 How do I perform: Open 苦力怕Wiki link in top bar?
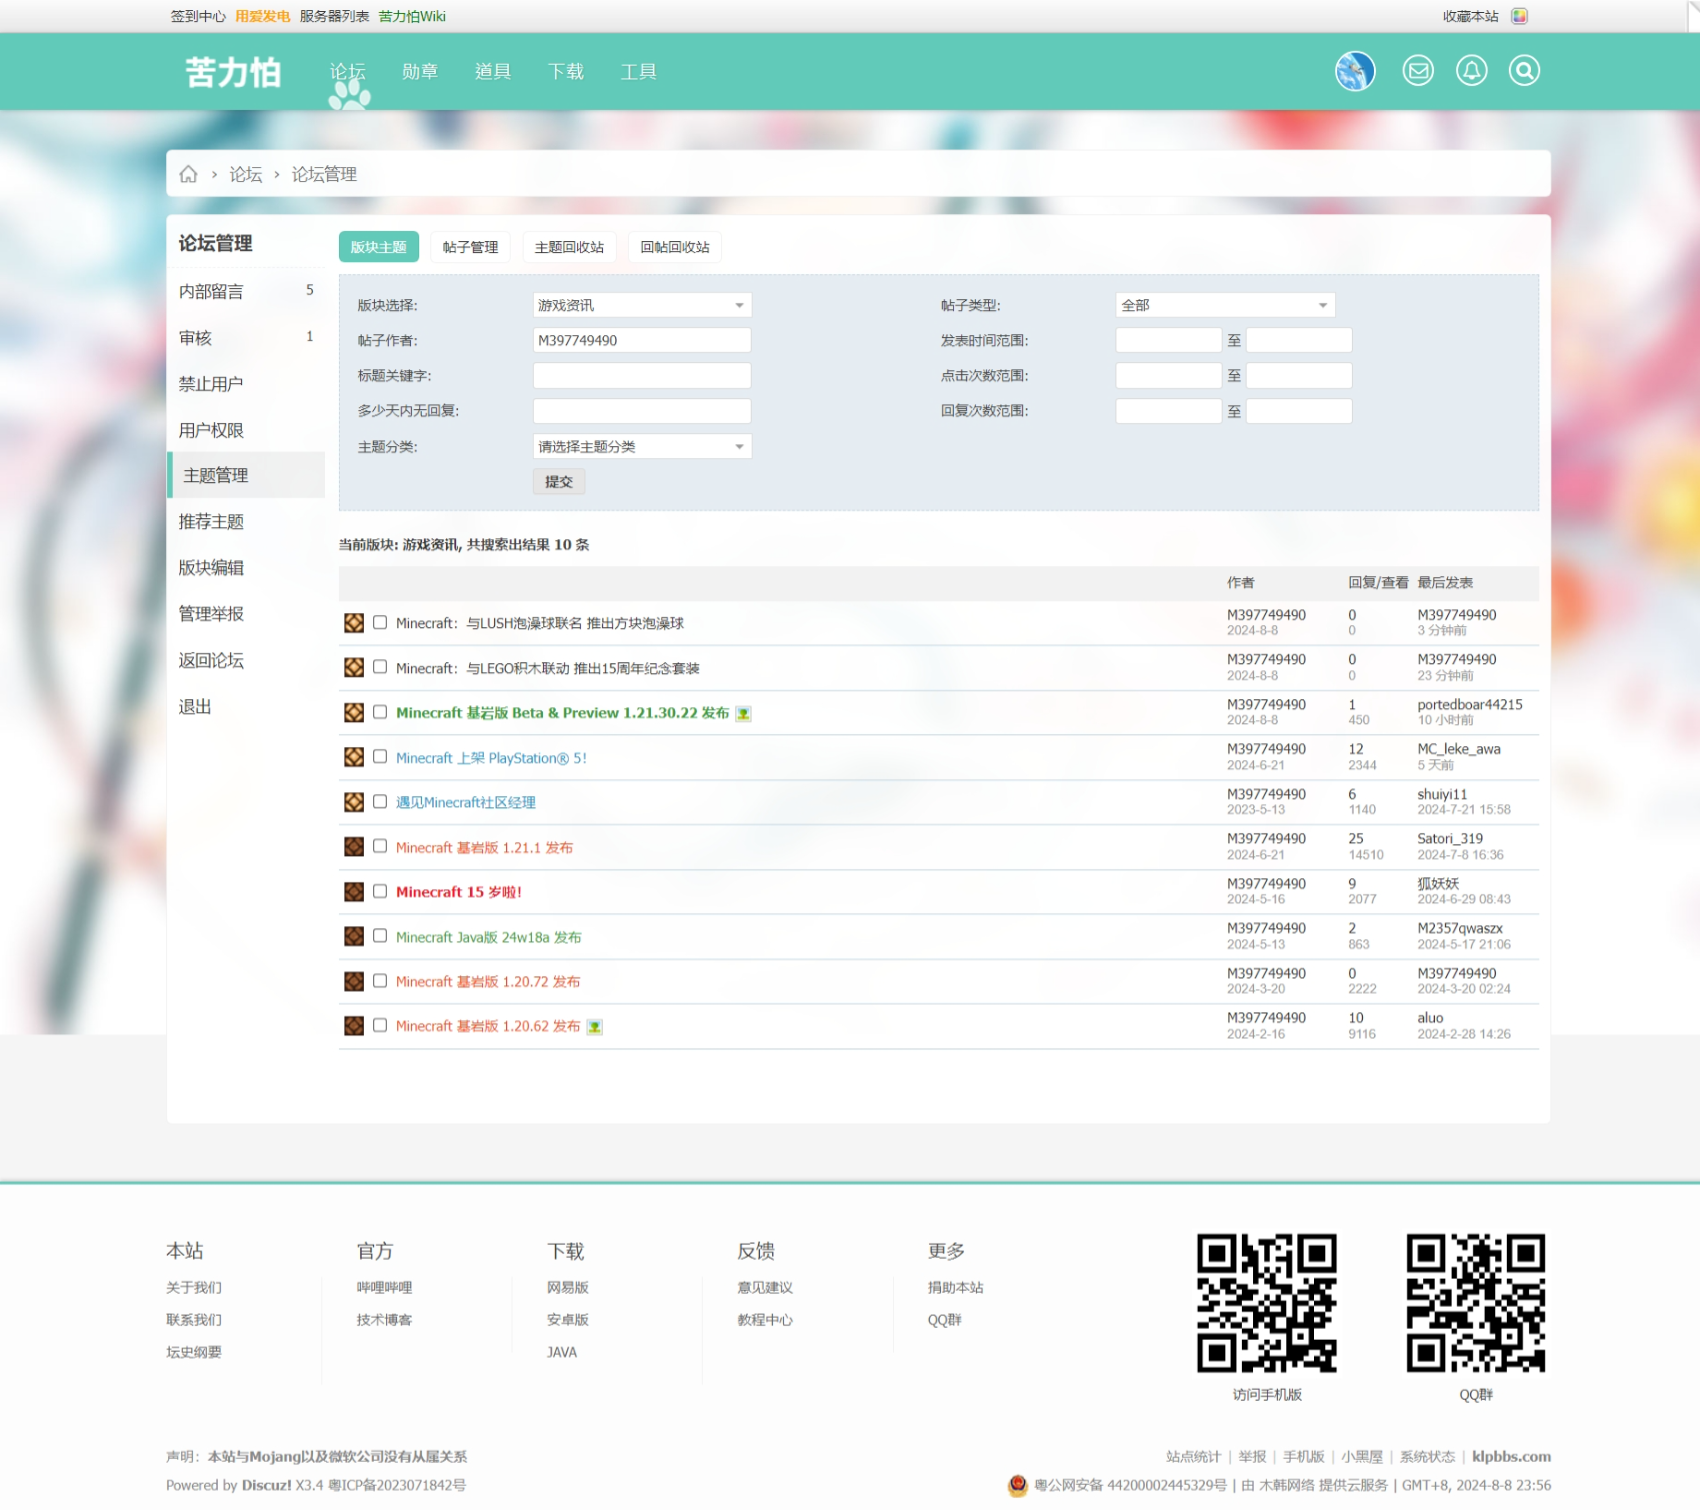point(412,16)
